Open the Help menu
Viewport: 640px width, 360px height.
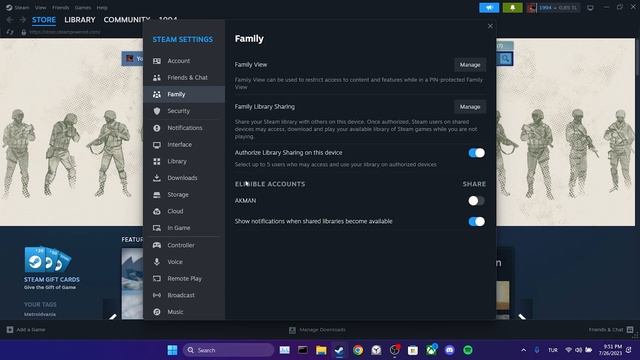pyautogui.click(x=102, y=7)
